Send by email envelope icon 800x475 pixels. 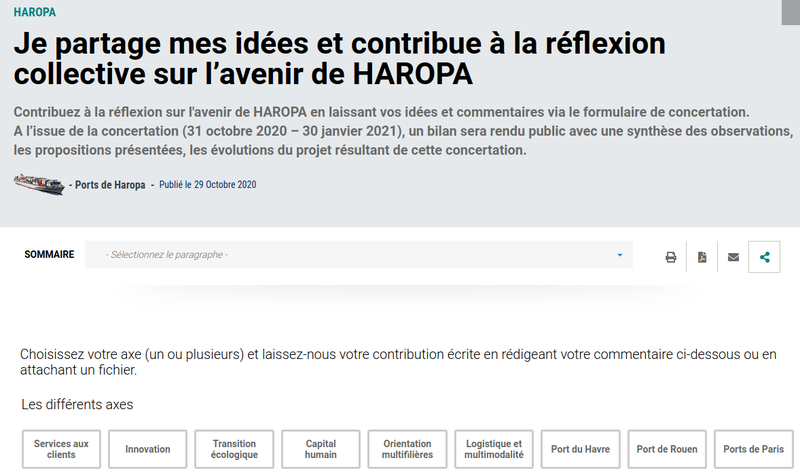733,257
